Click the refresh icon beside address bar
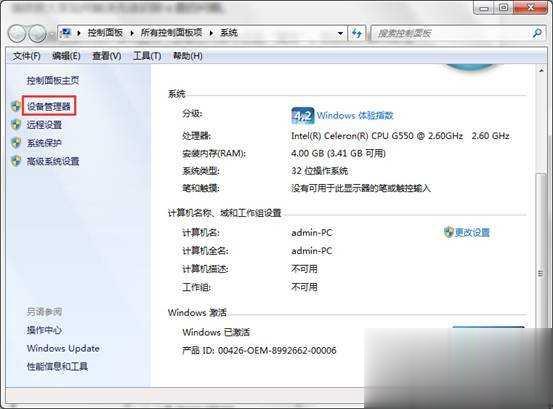Screen dimensions: 553x409 click(357, 33)
